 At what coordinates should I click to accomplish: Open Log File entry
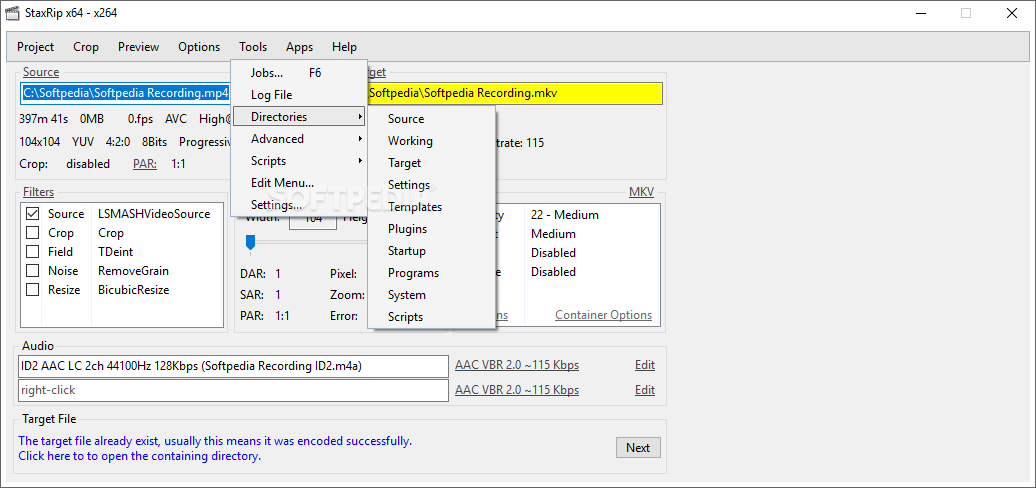pos(299,95)
